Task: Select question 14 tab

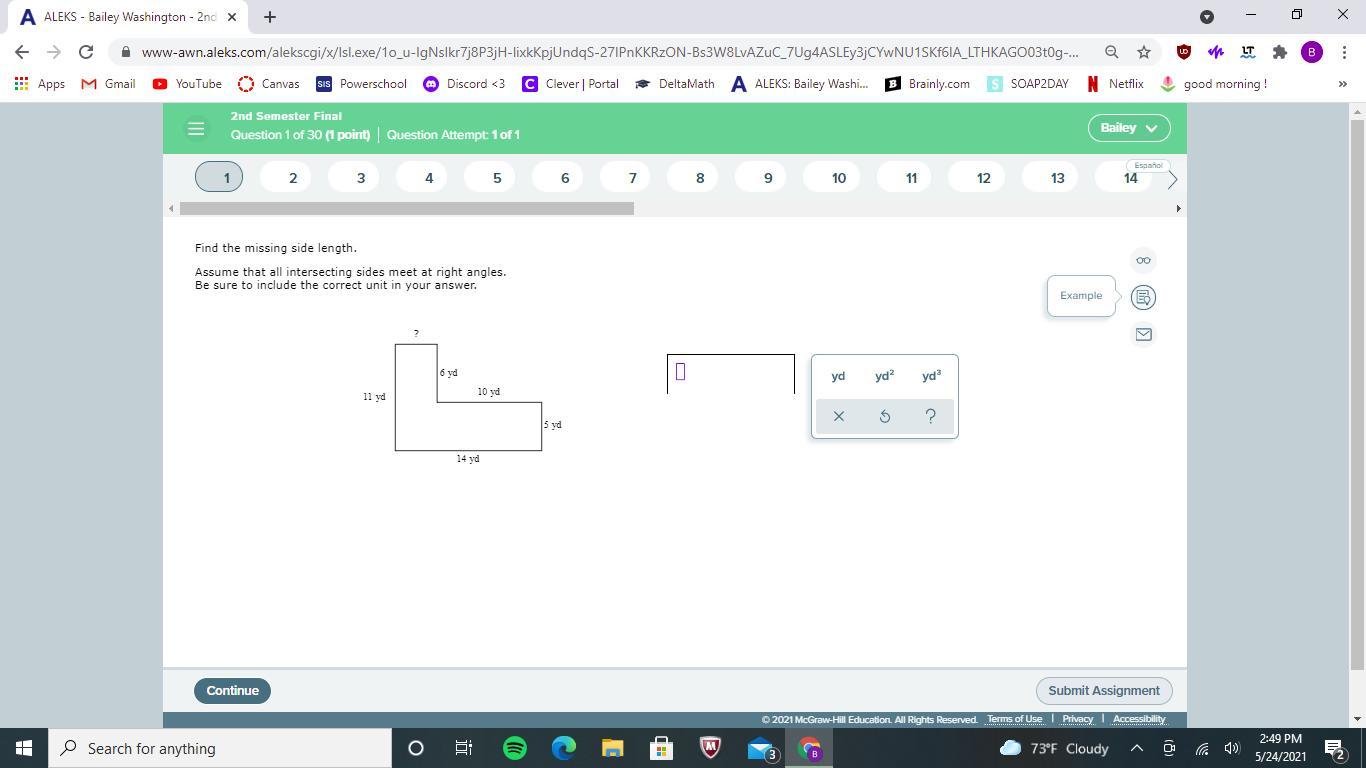Action: [1130, 178]
